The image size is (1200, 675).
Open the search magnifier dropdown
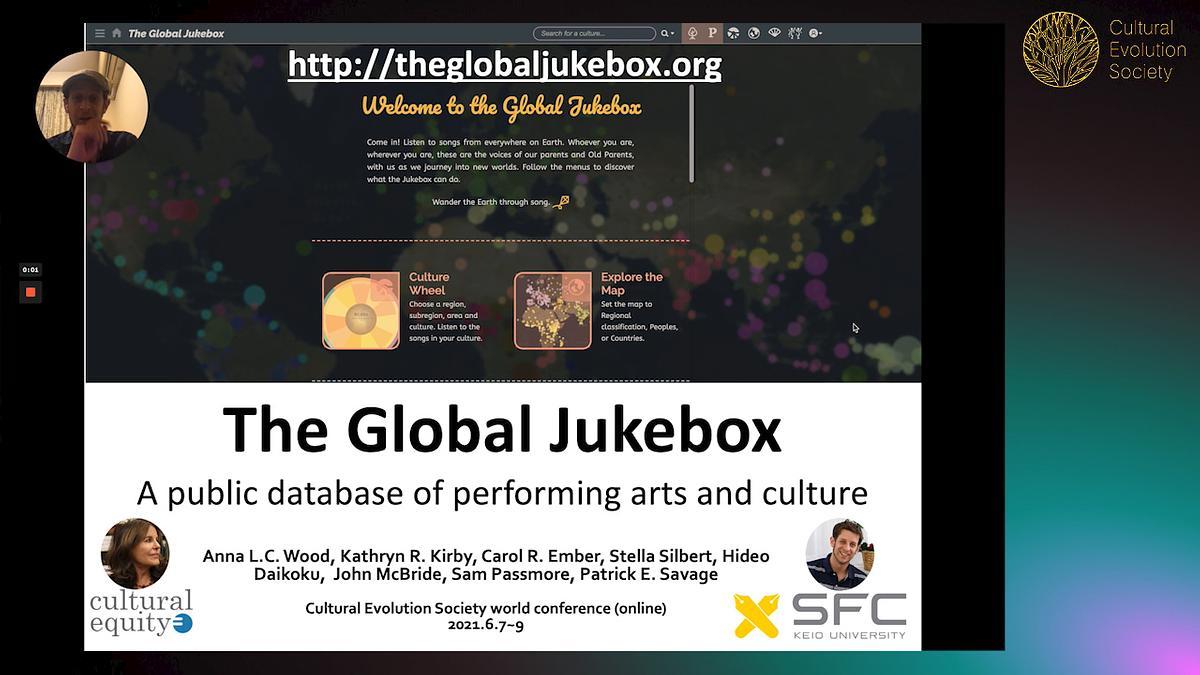click(x=667, y=33)
